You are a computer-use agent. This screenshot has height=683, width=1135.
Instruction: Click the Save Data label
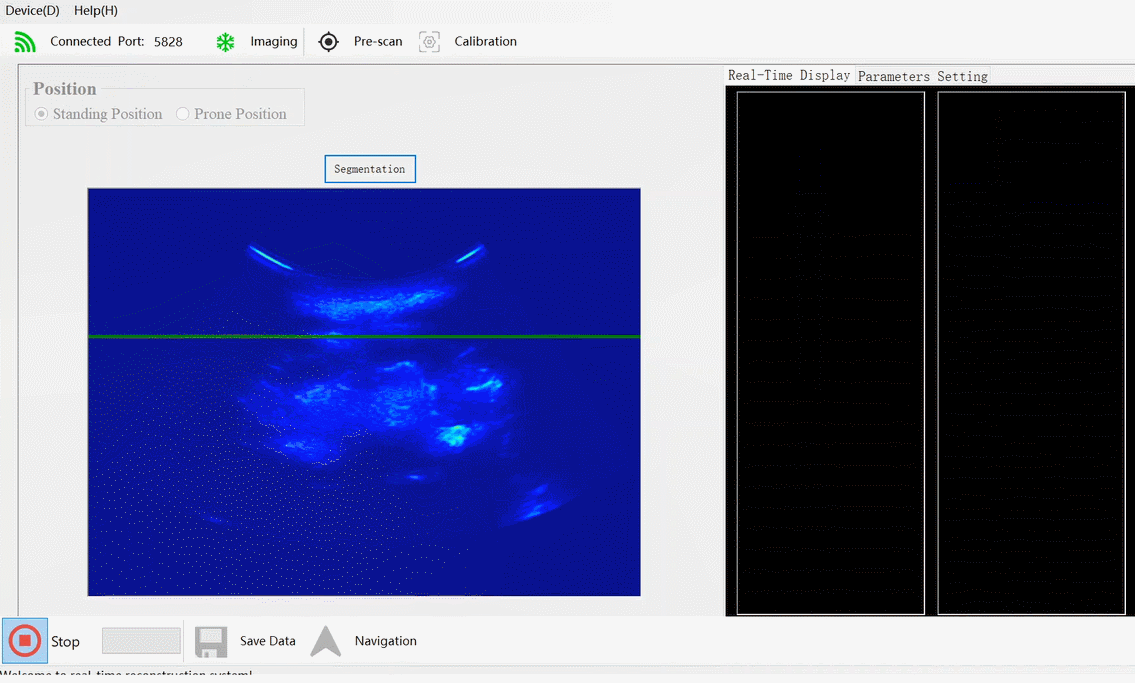click(268, 641)
